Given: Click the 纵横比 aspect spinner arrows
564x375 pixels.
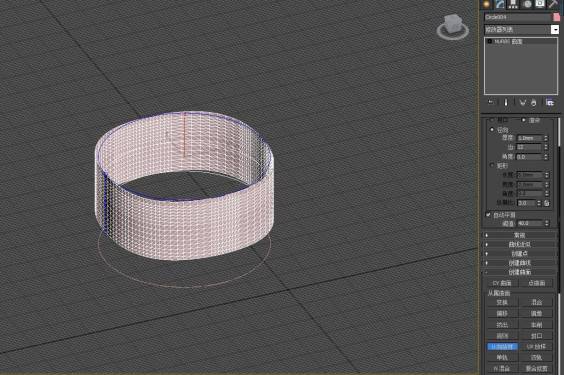Looking at the screenshot, I should pos(539,203).
